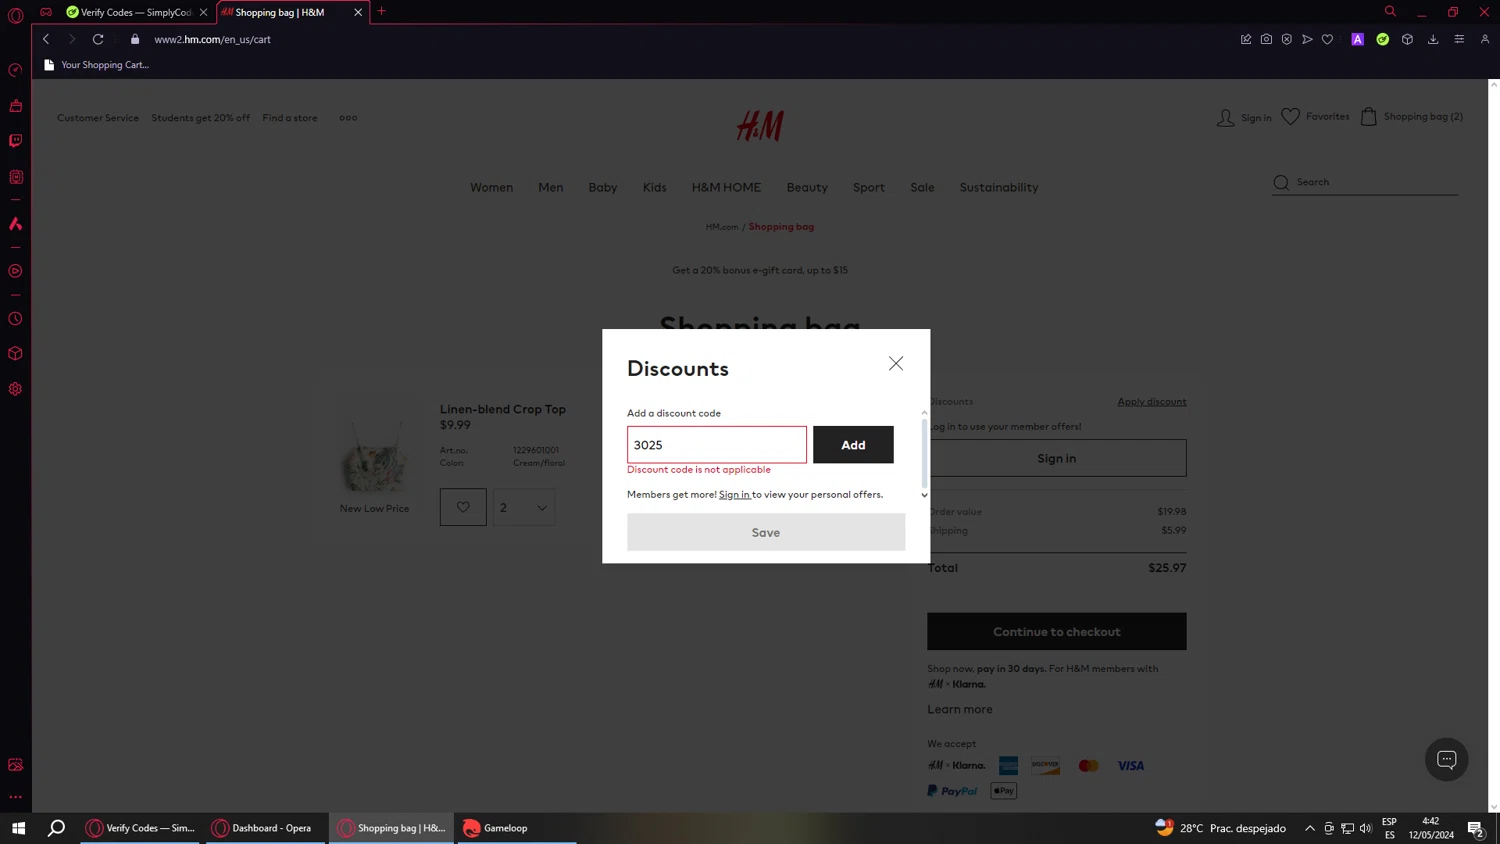
Task: Click the discount code input field
Action: click(x=716, y=445)
